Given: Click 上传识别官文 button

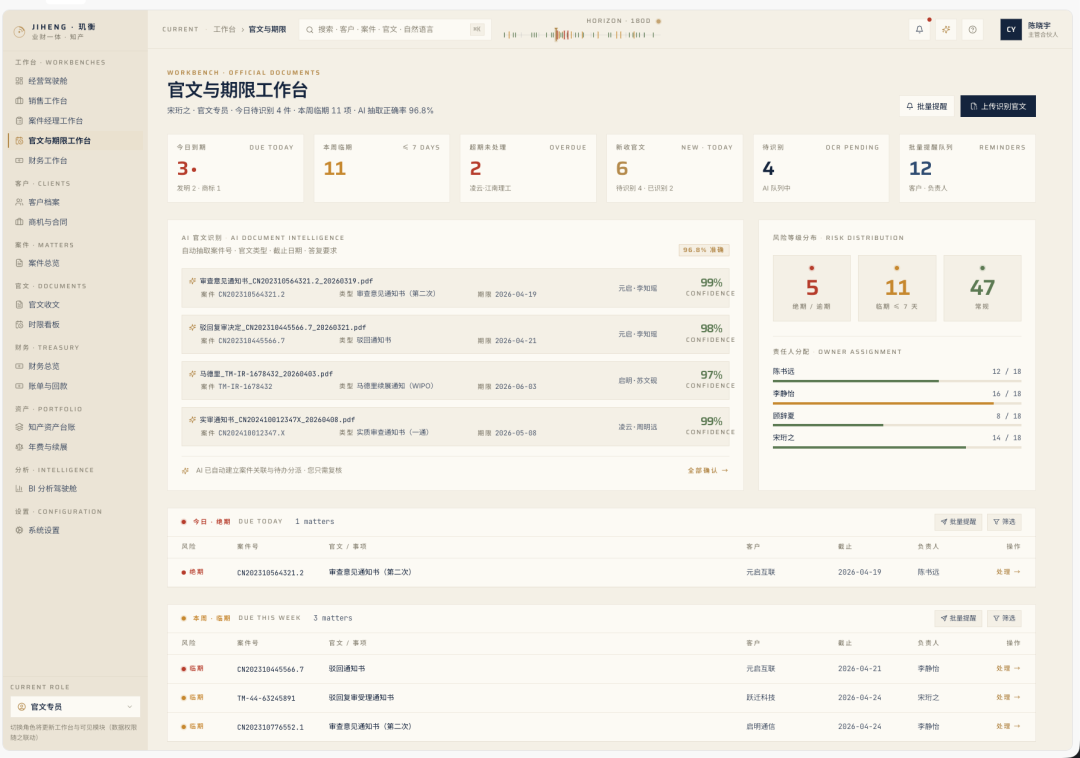Looking at the screenshot, I should (x=998, y=106).
